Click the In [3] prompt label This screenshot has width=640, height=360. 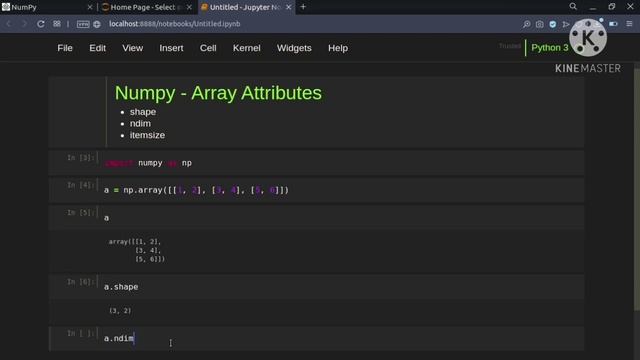pyautogui.click(x=81, y=158)
